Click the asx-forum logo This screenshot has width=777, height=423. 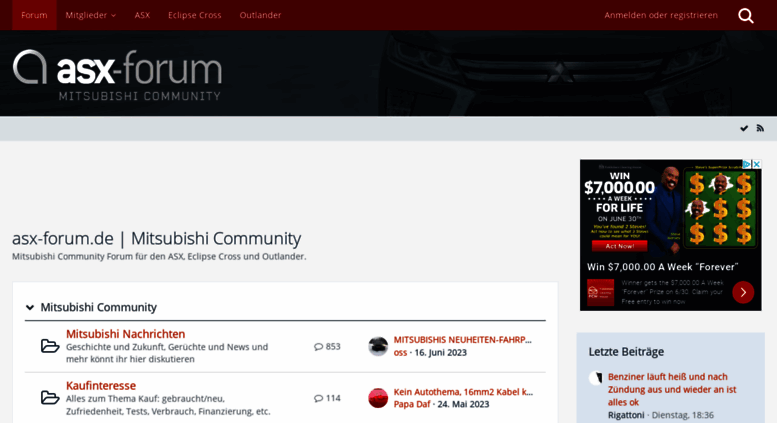click(117, 74)
